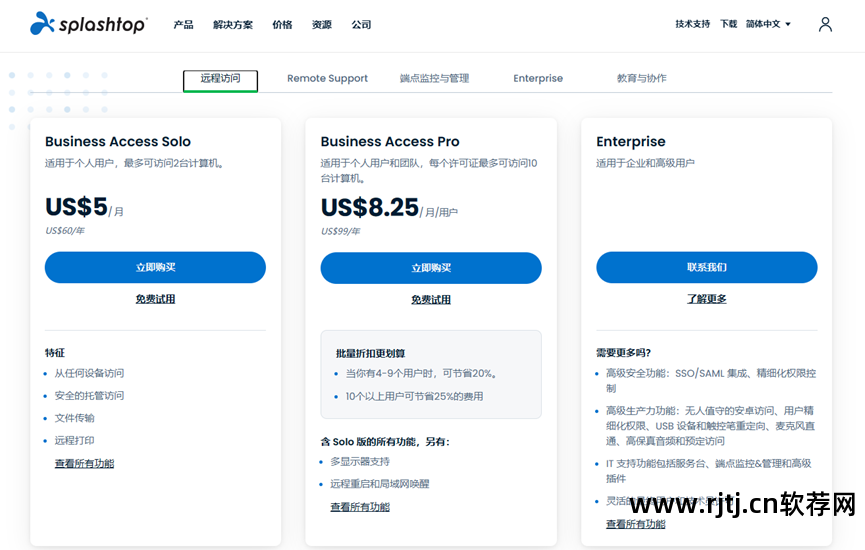Click 安全的托管访问 feature item
Viewport: 865px width, 550px height.
click(89, 396)
